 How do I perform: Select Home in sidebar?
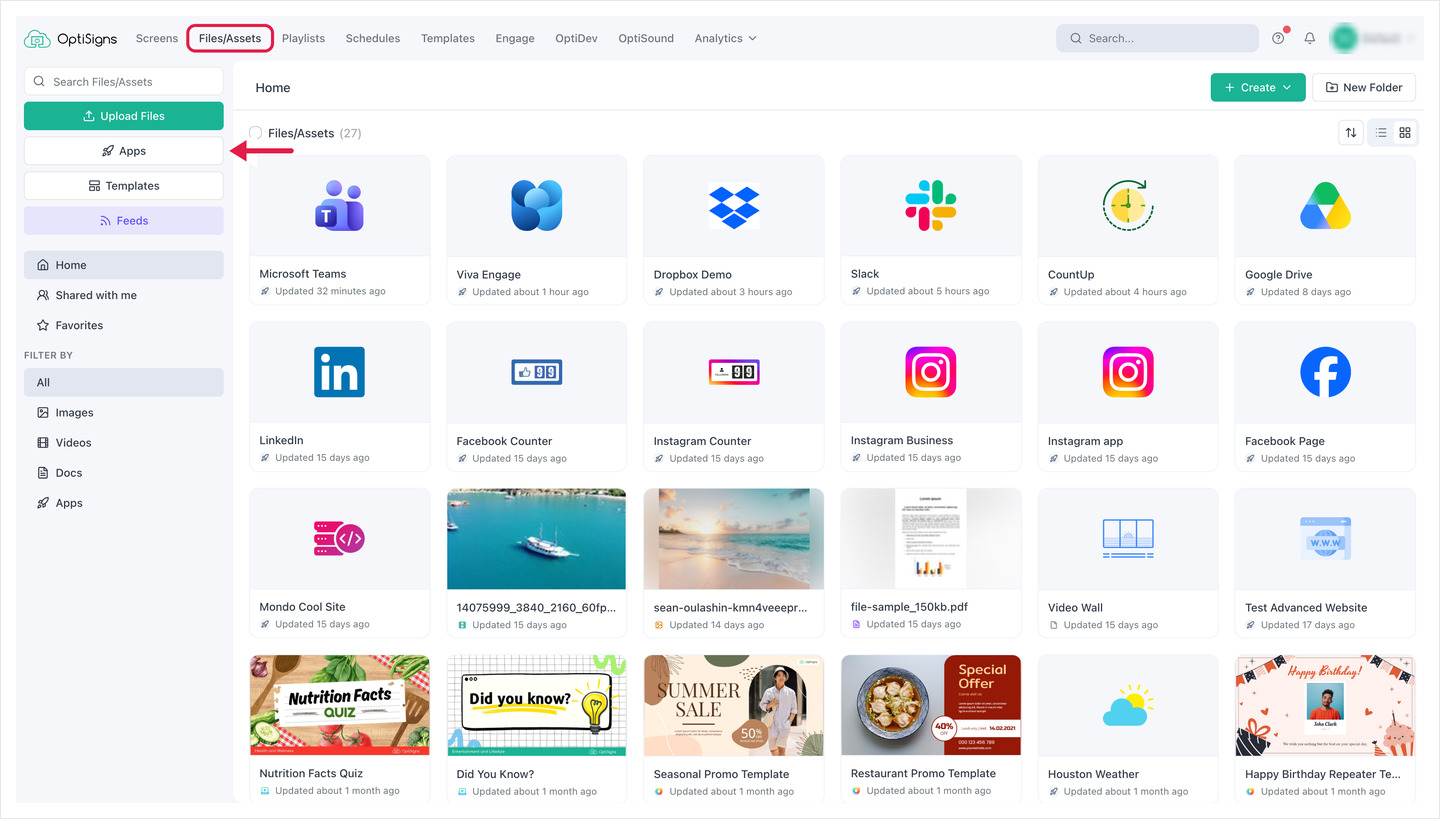point(124,265)
